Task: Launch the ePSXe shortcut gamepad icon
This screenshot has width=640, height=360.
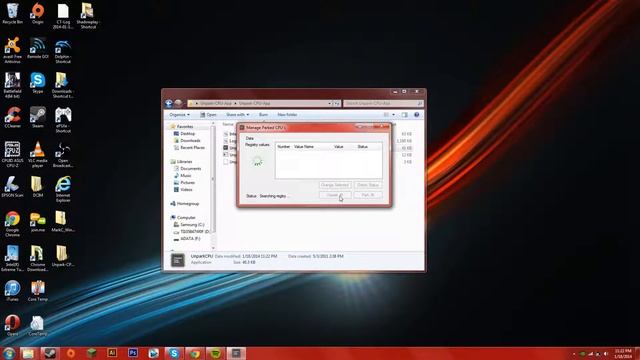Action: [x=63, y=120]
